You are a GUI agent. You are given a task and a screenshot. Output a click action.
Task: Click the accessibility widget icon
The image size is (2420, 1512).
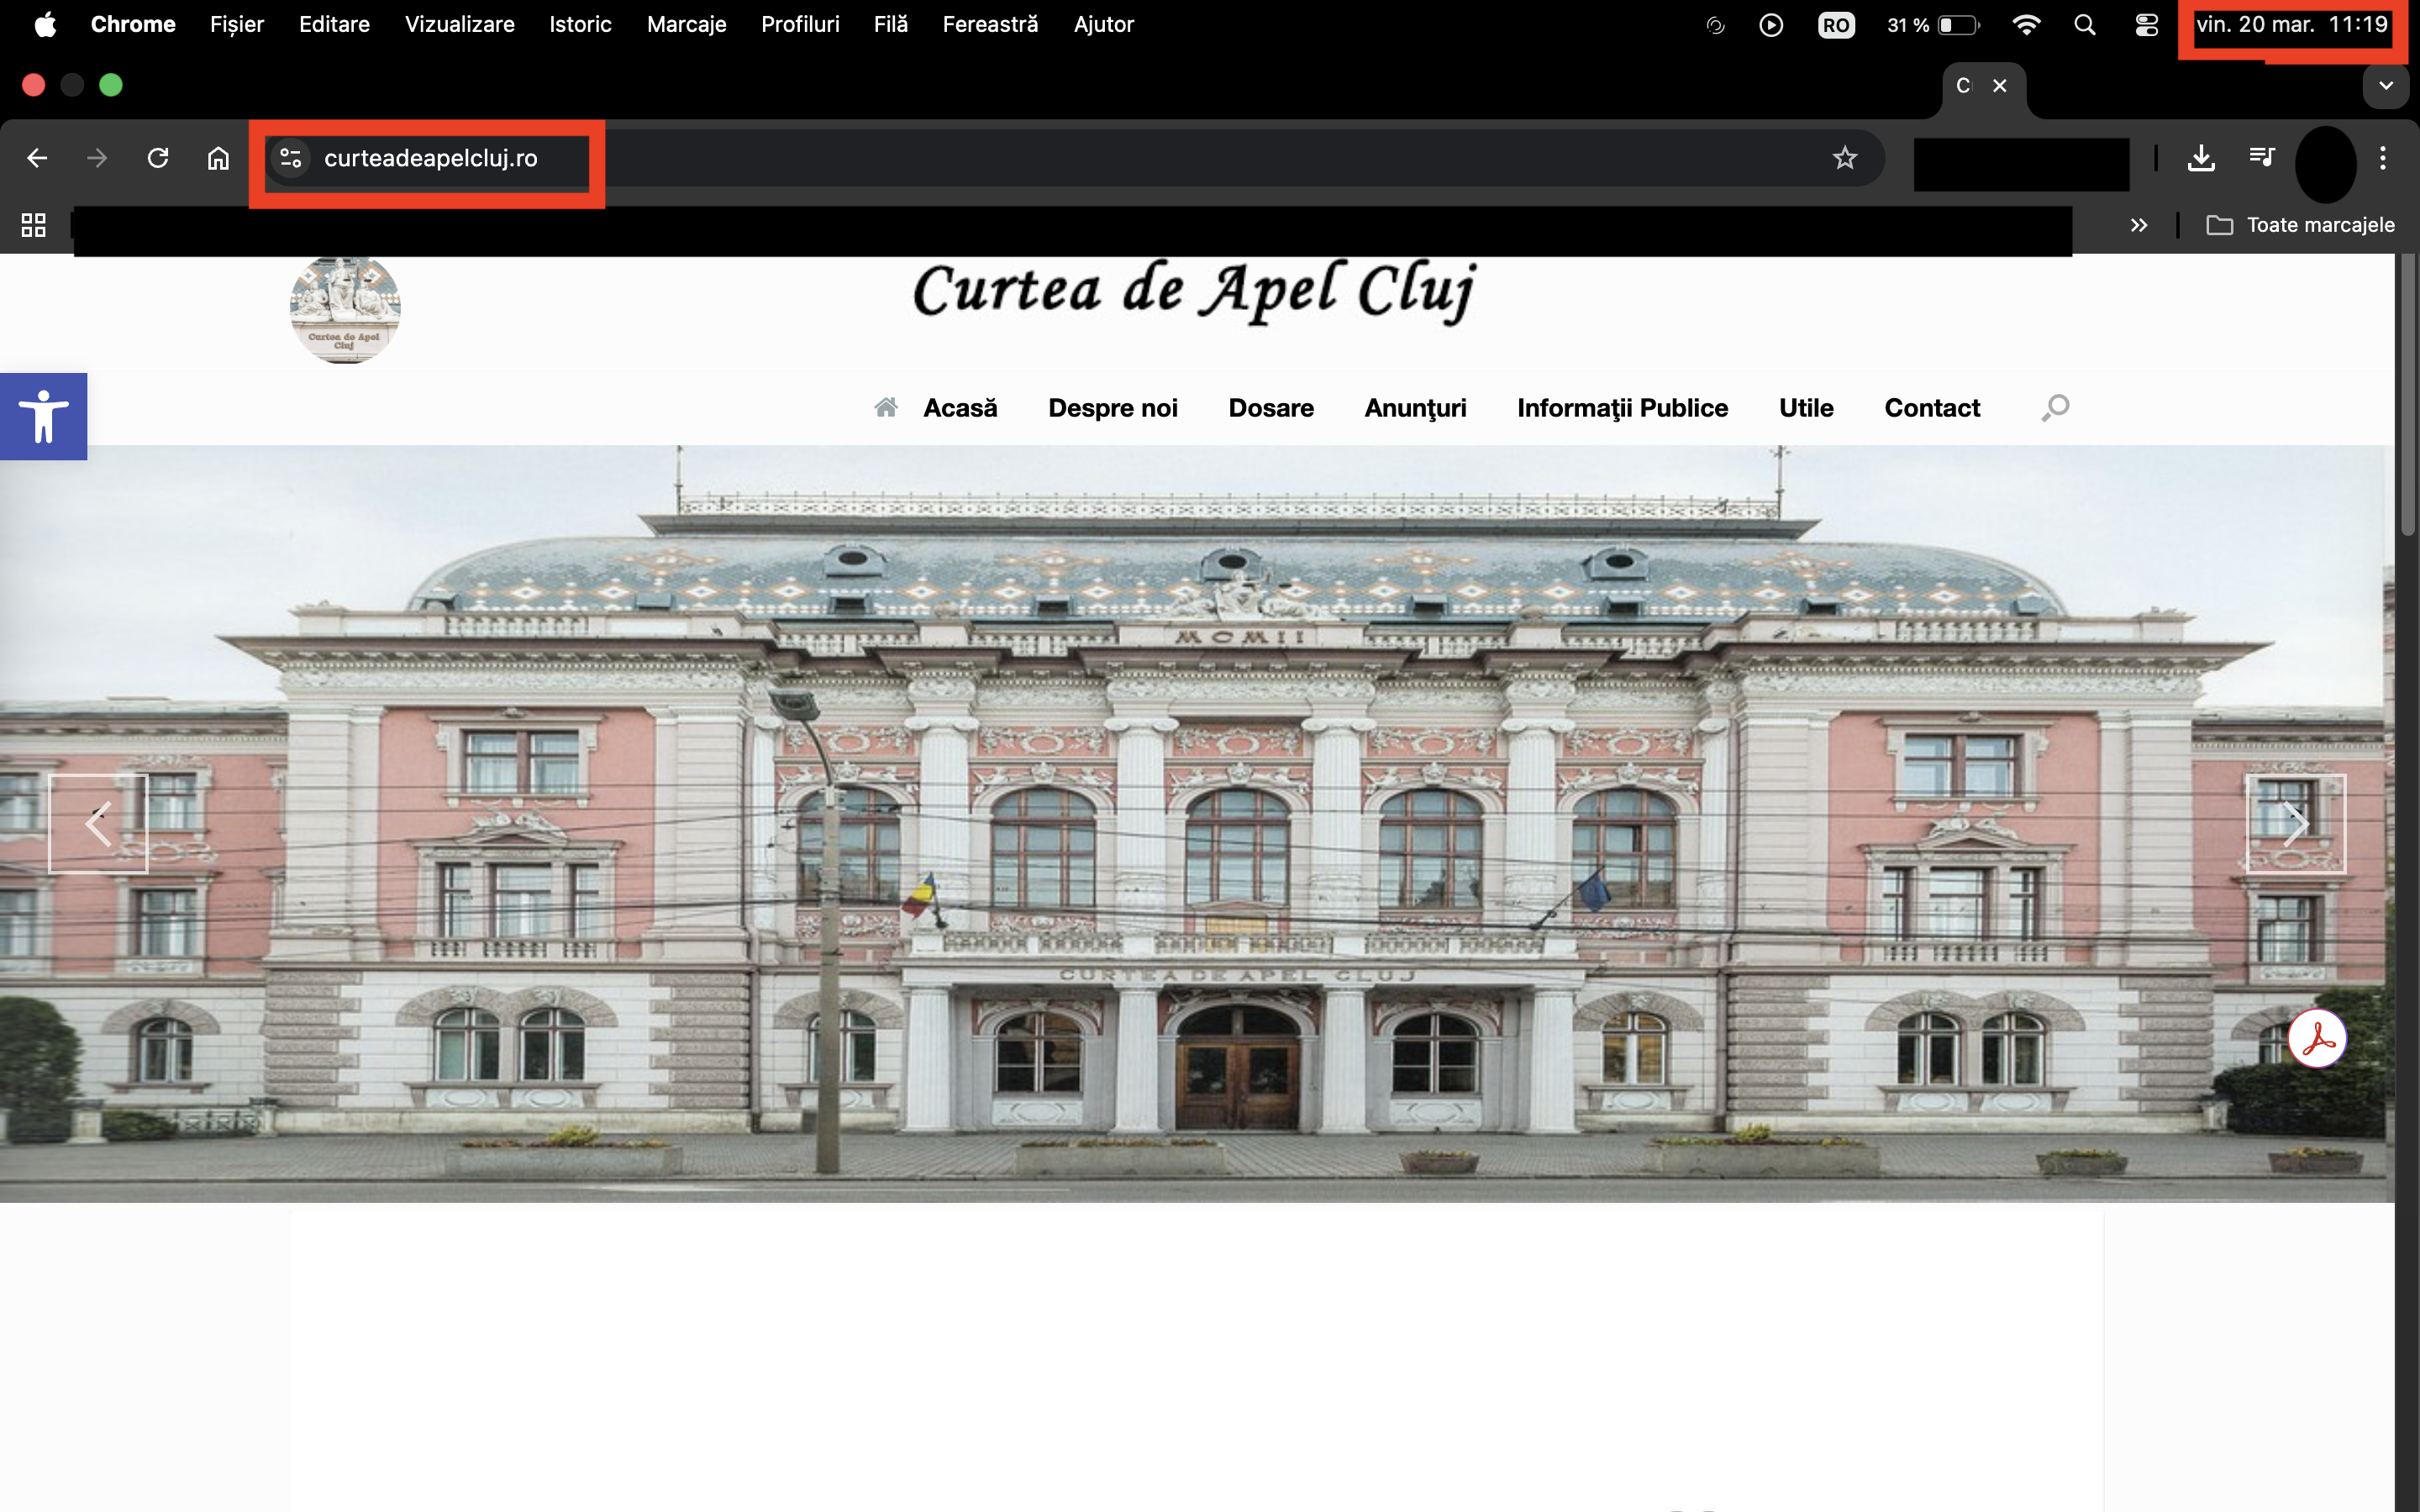point(43,416)
